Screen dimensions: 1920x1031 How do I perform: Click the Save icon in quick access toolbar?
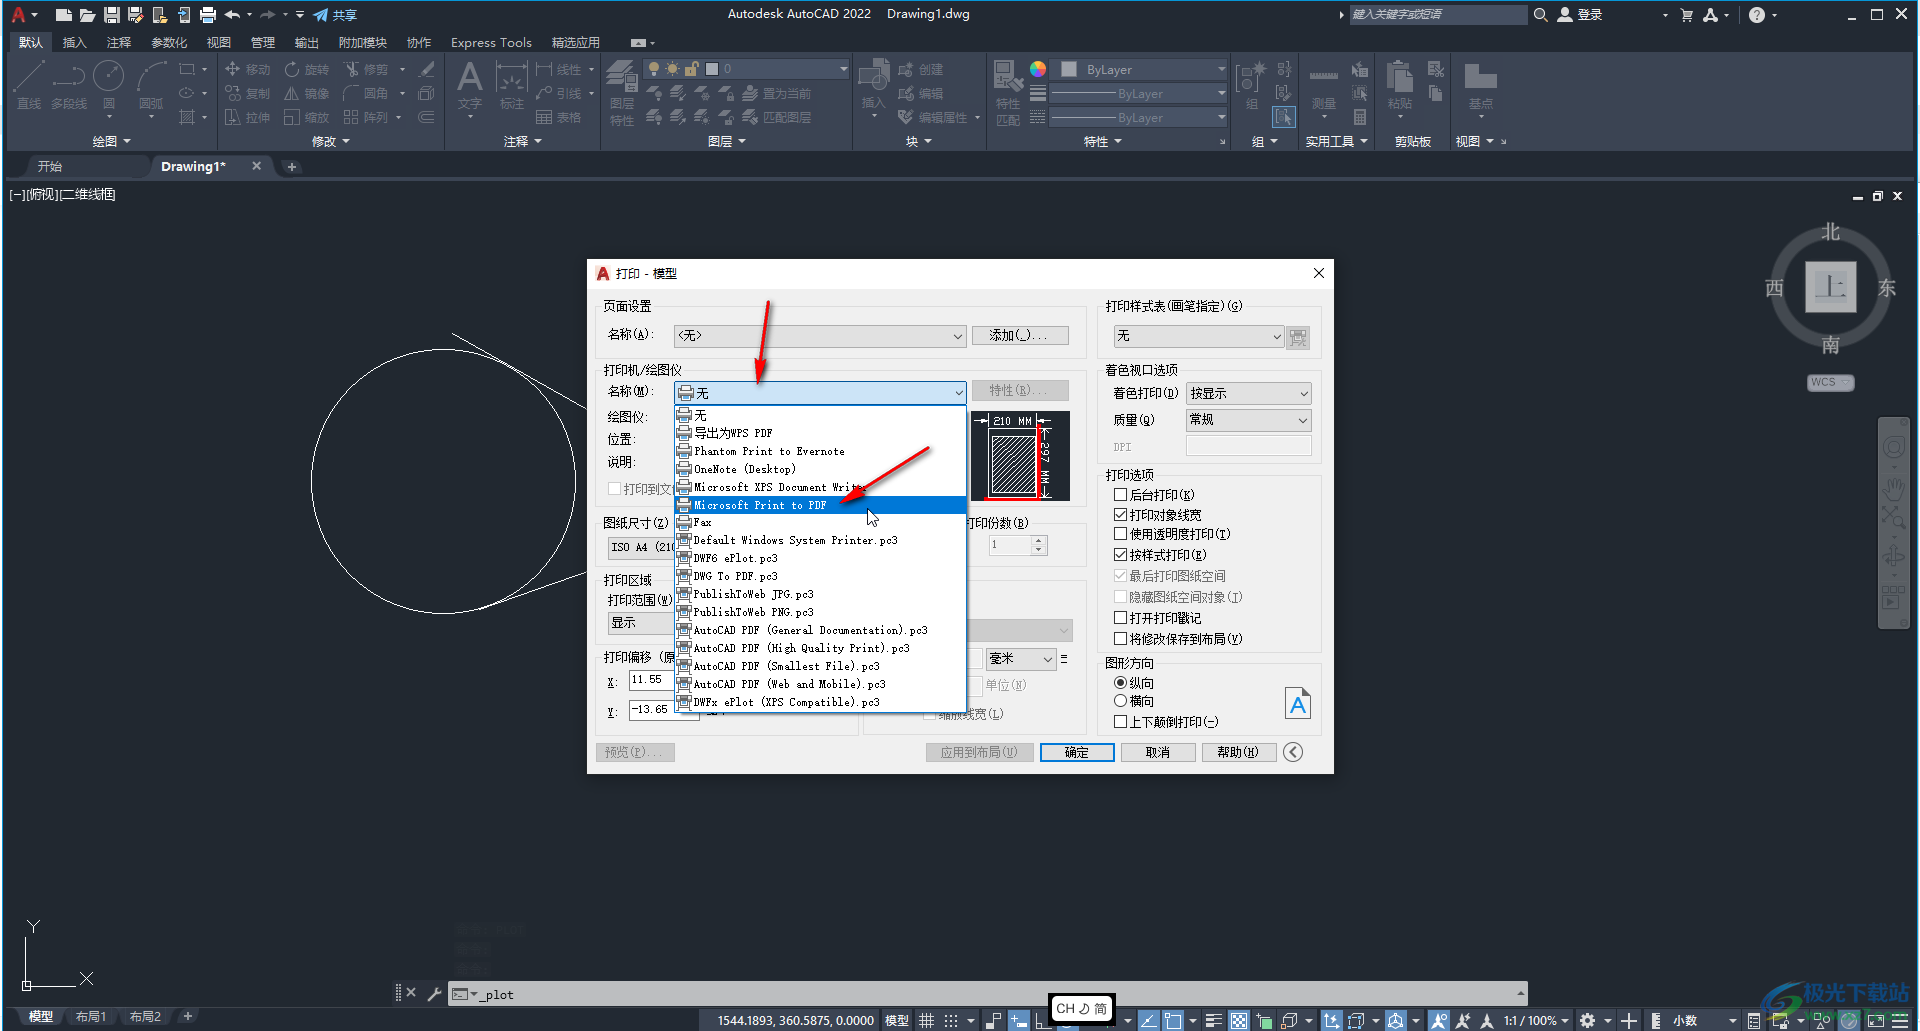111,15
